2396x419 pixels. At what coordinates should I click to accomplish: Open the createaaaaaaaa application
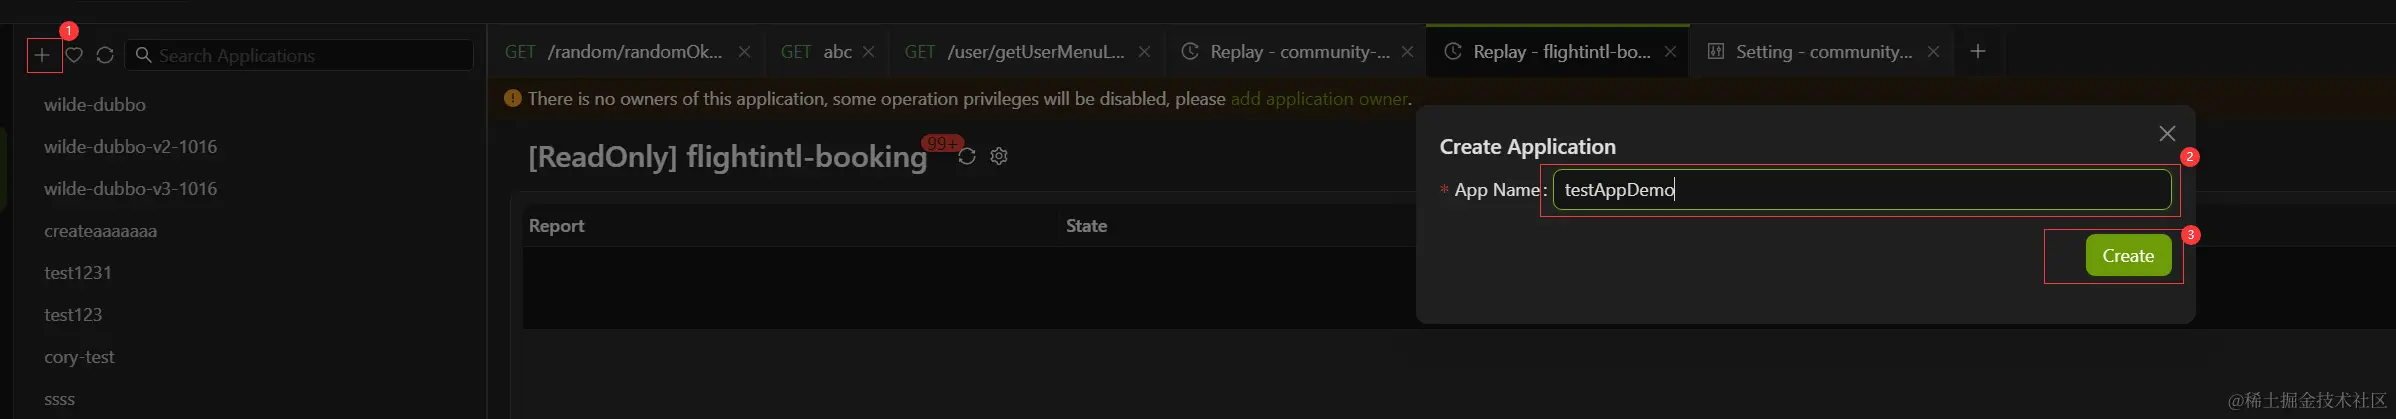point(100,231)
